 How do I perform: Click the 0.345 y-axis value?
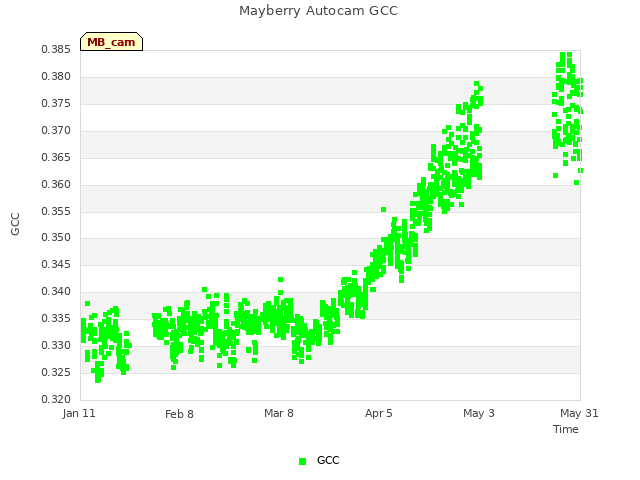pyautogui.click(x=56, y=264)
